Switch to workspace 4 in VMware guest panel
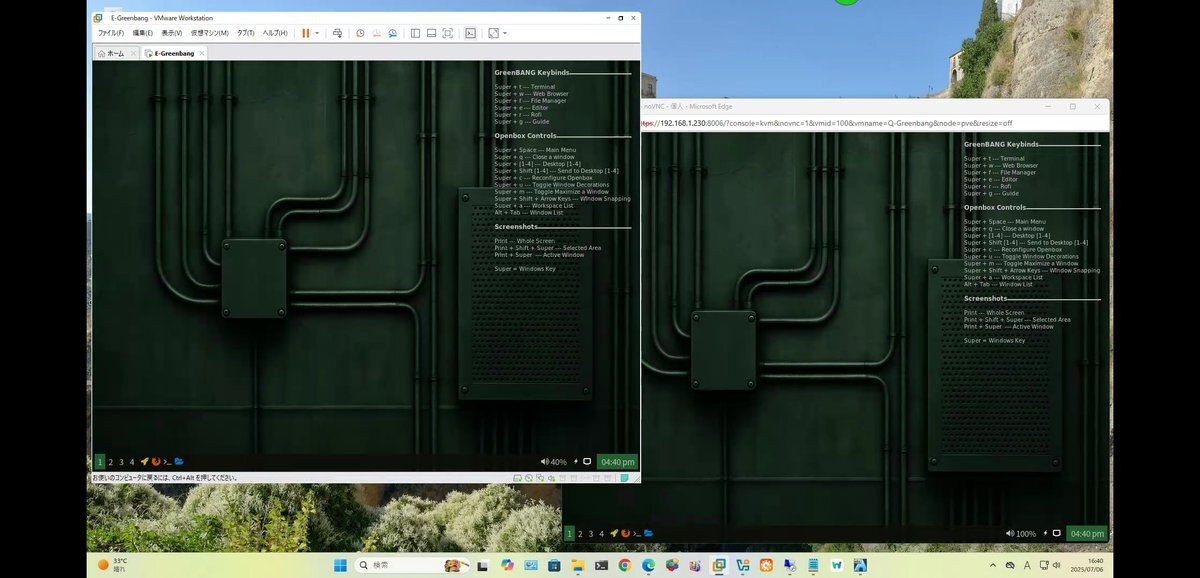 click(132, 462)
